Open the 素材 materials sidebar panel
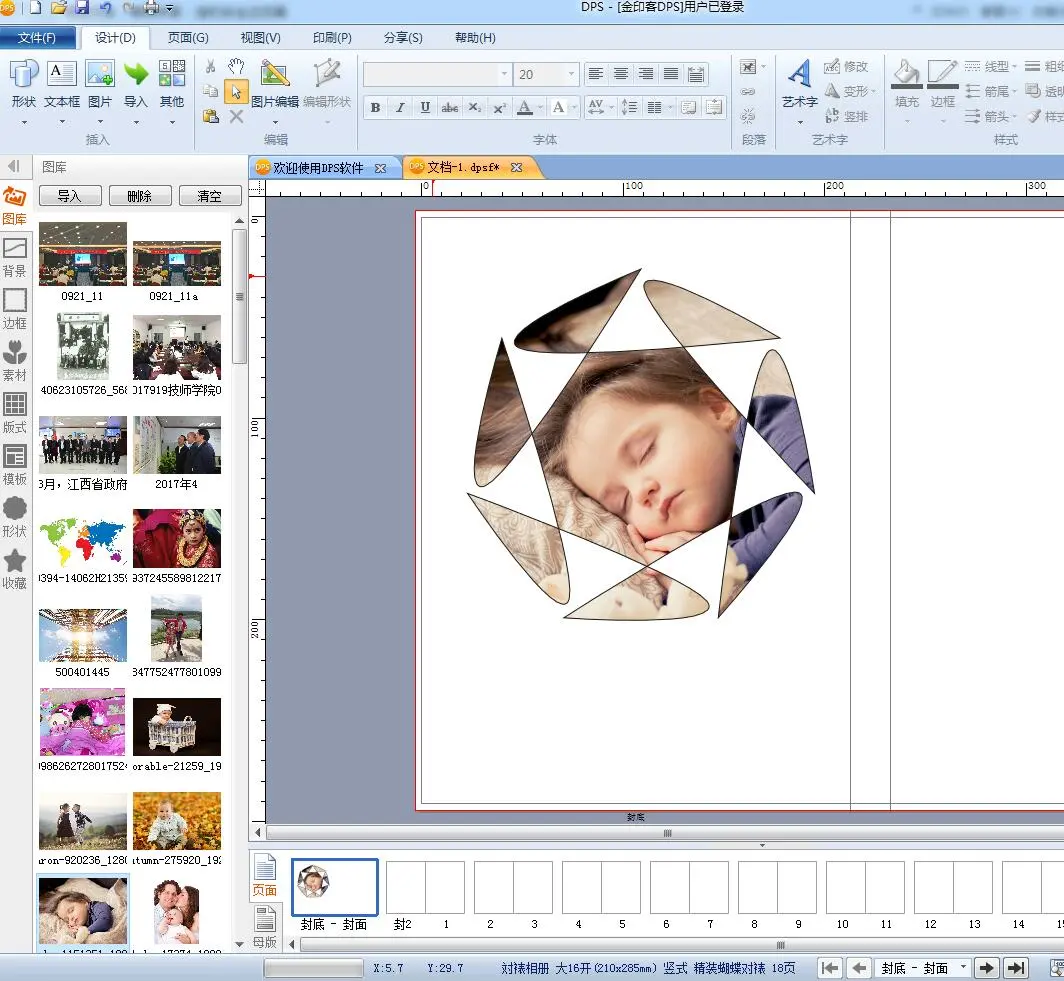The height and width of the screenshot is (981, 1064). point(14,362)
